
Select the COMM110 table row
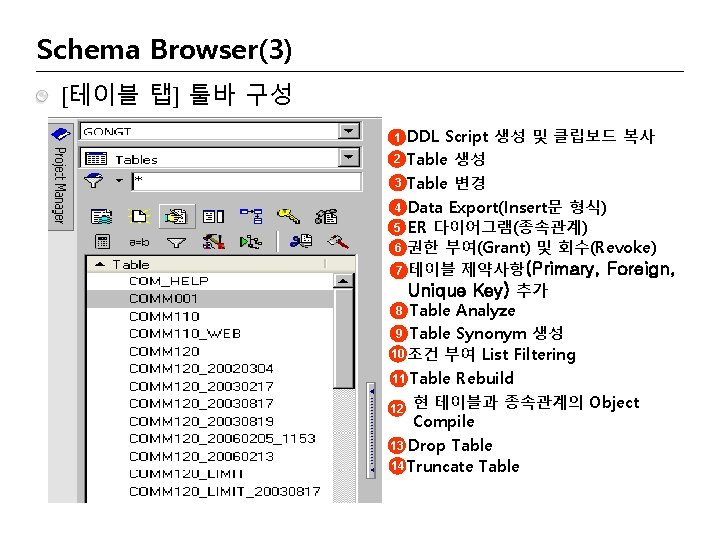(210, 316)
